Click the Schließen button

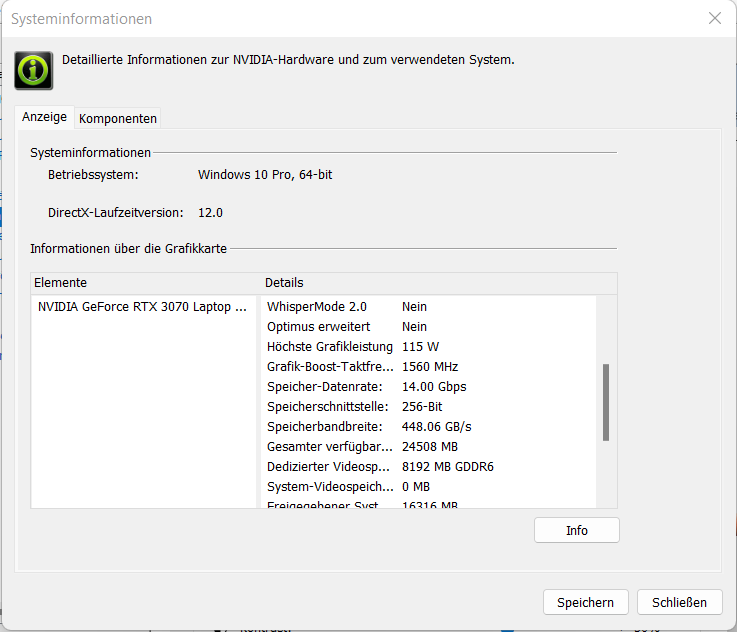point(679,602)
